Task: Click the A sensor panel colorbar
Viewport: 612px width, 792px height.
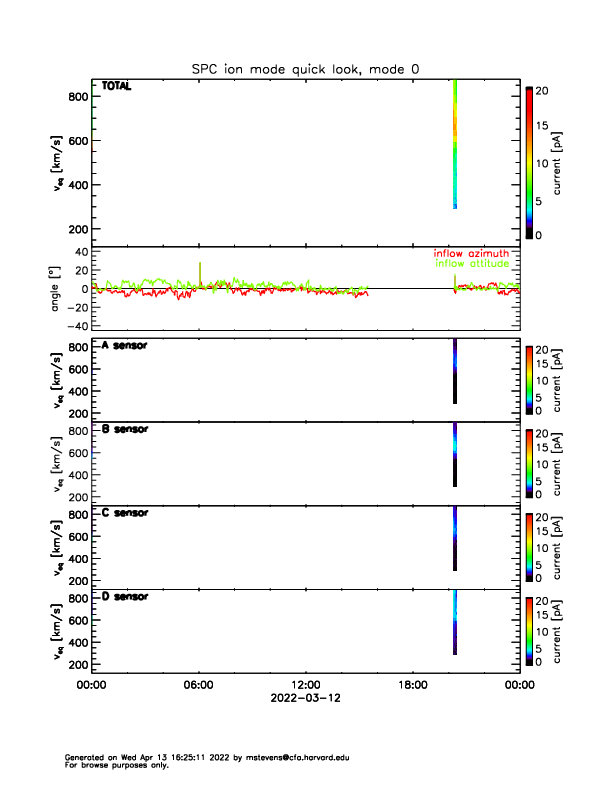Action: point(529,378)
